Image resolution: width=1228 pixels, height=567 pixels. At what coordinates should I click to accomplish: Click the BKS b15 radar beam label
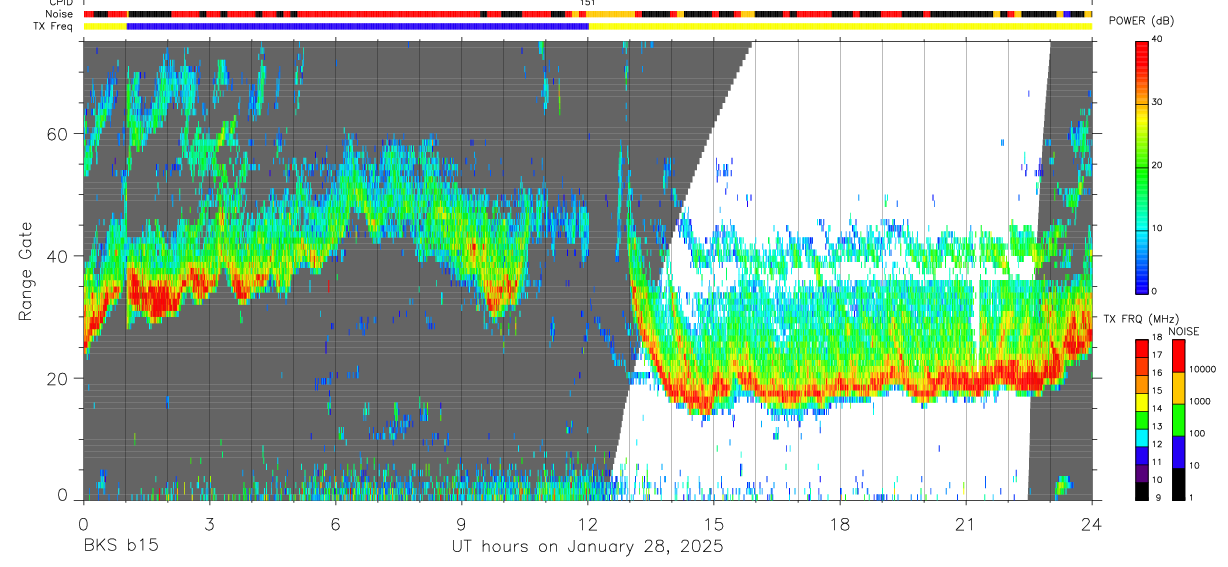click(x=120, y=547)
